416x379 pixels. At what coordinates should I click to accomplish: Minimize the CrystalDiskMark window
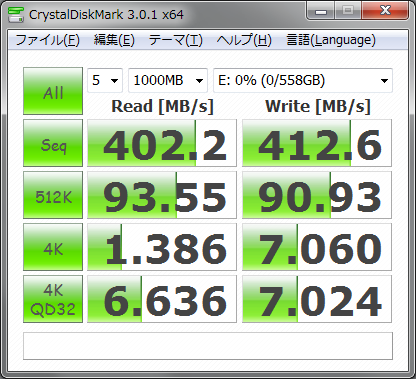click(320, 11)
